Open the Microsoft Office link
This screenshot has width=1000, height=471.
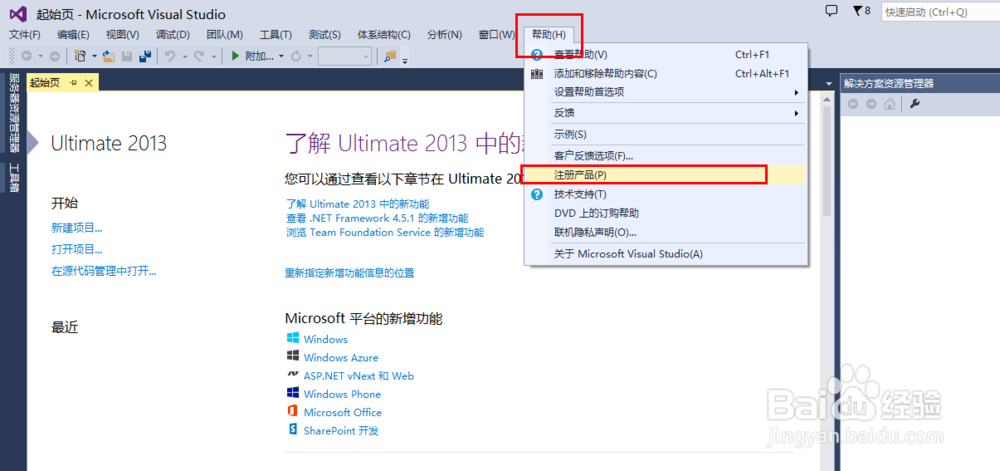click(342, 412)
